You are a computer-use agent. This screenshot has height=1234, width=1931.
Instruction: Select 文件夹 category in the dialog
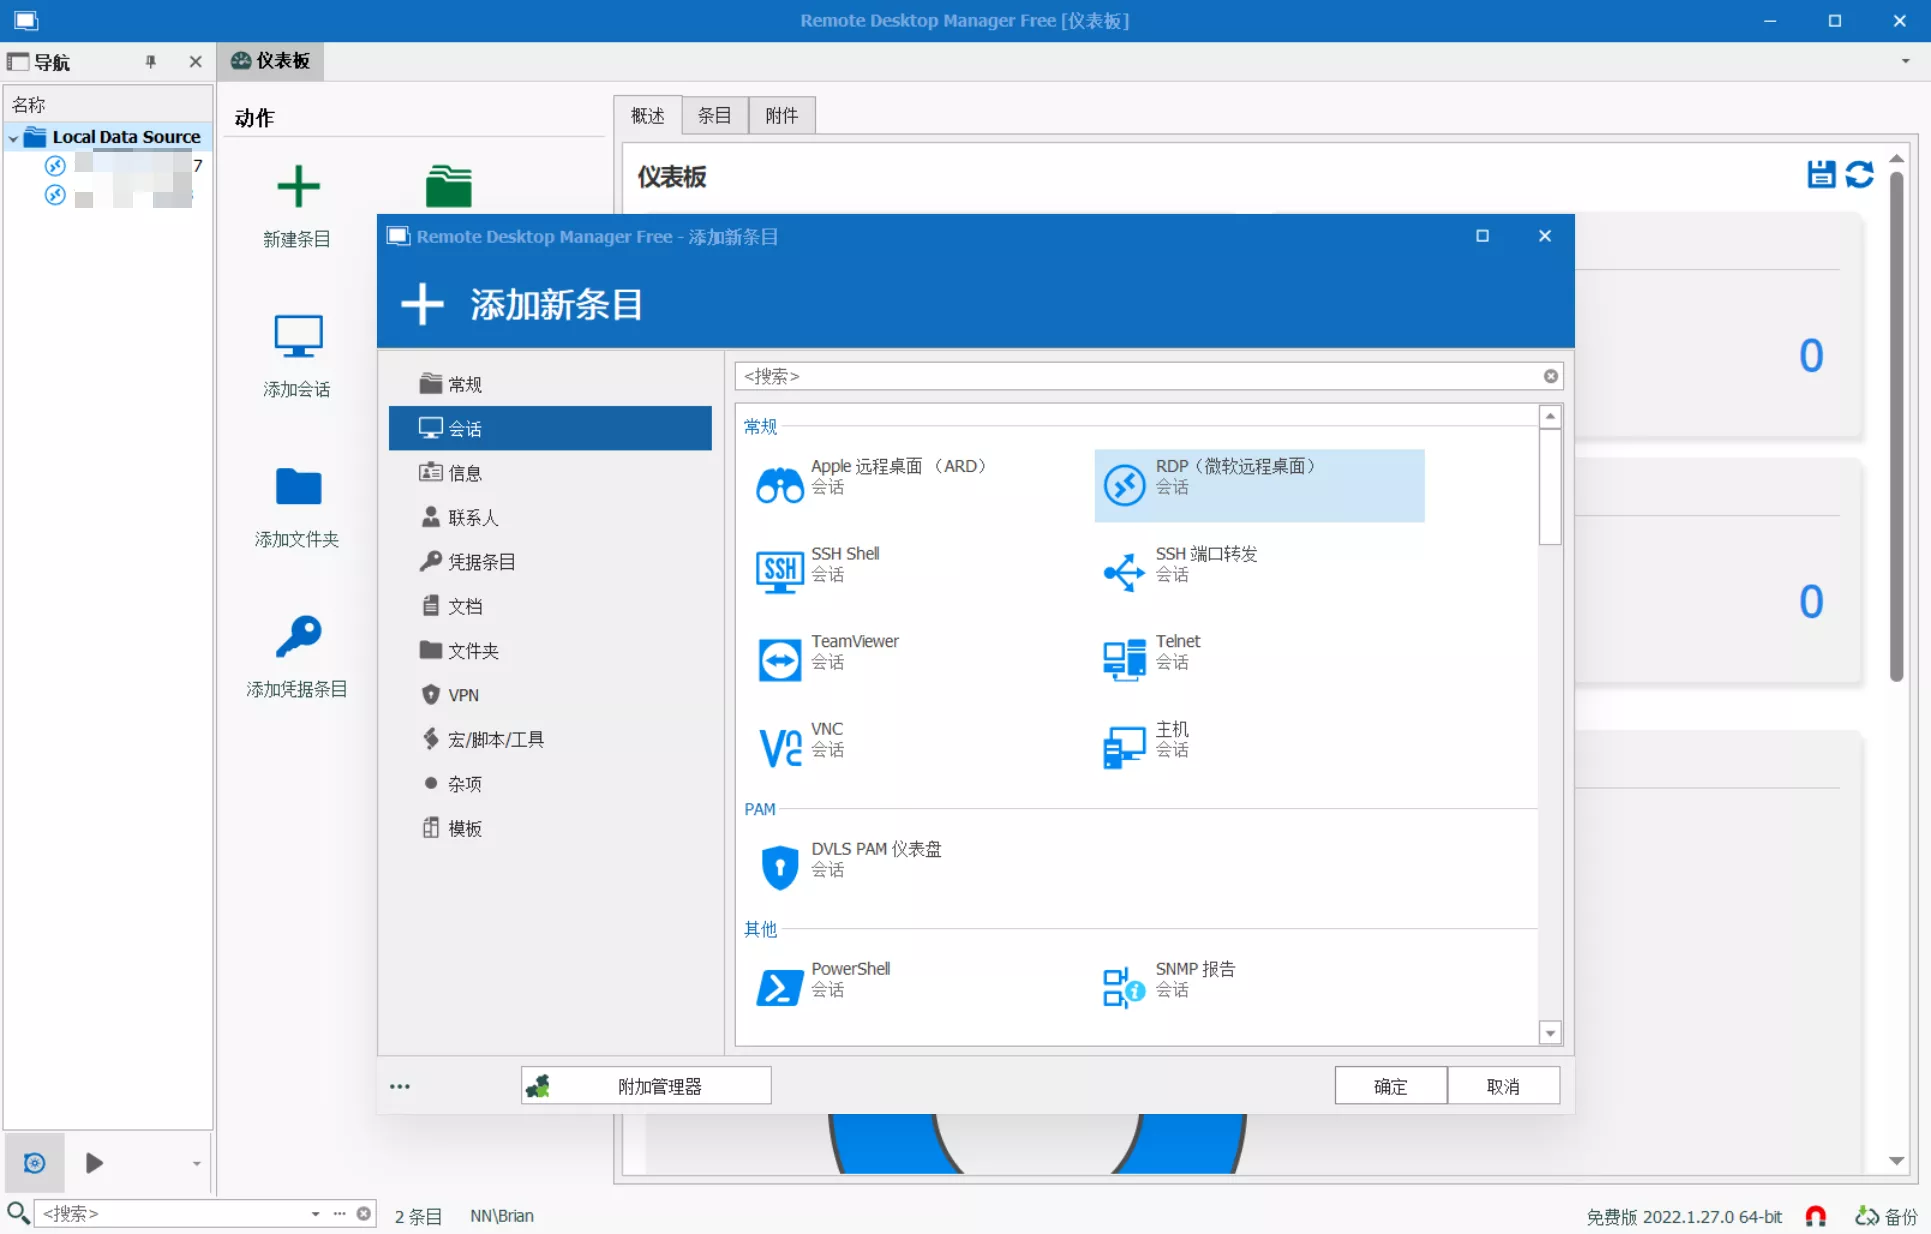[x=550, y=650]
